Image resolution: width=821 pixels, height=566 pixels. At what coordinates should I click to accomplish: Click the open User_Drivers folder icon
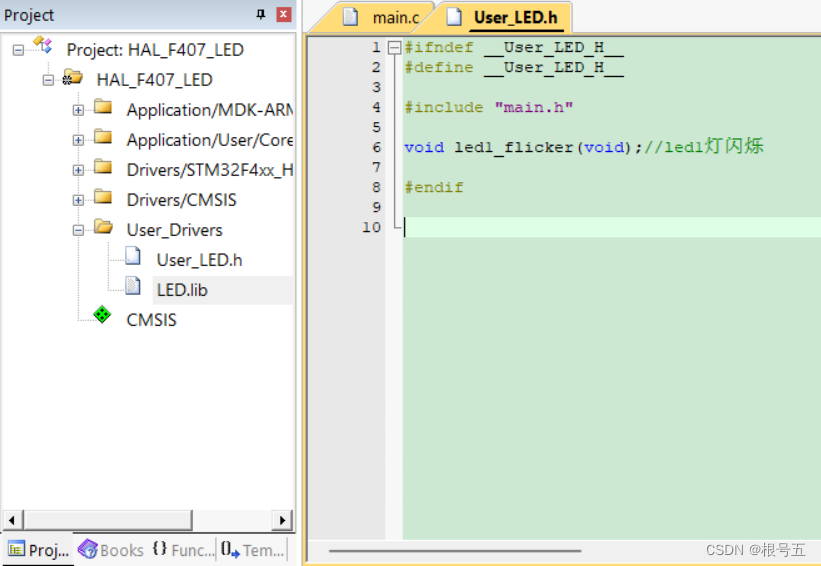pos(103,227)
